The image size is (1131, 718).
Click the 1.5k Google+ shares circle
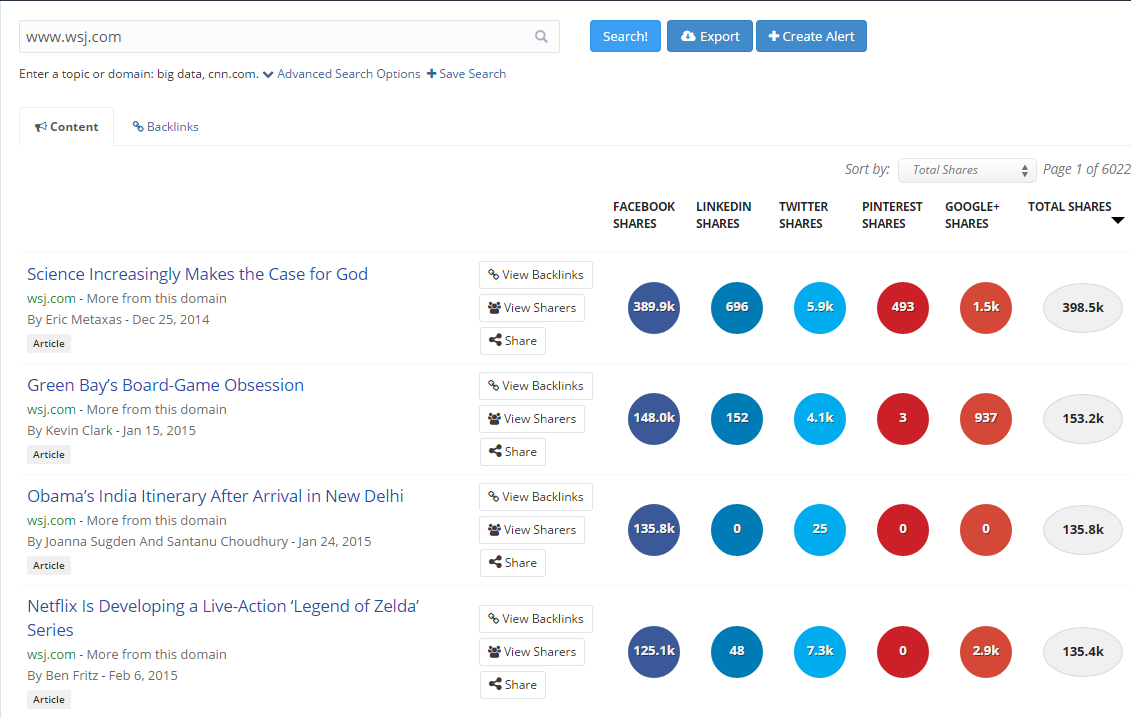click(x=986, y=307)
